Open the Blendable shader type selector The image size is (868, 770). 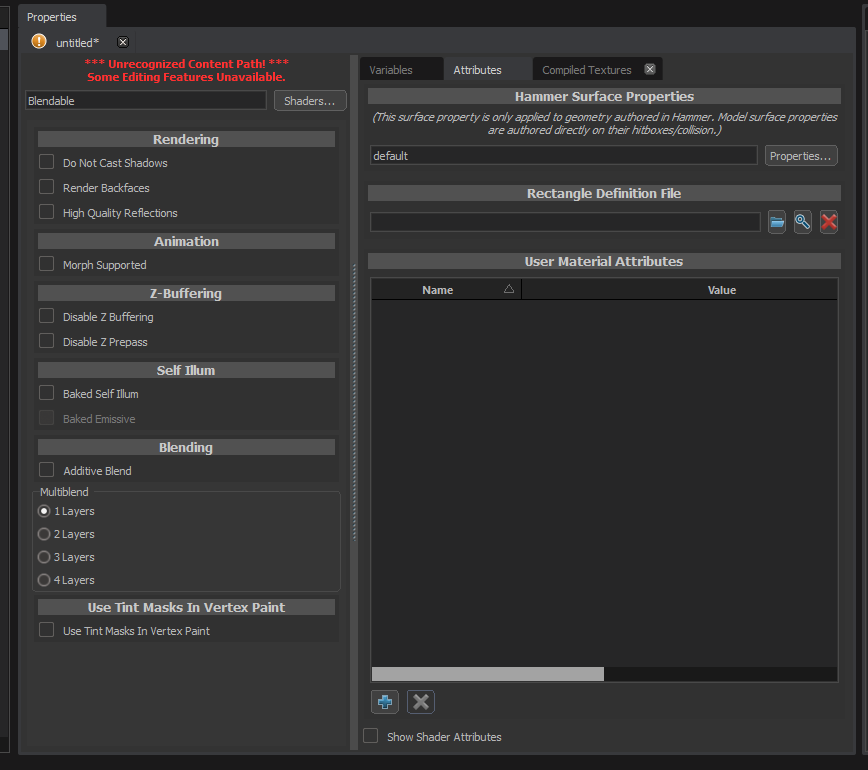[x=145, y=100]
